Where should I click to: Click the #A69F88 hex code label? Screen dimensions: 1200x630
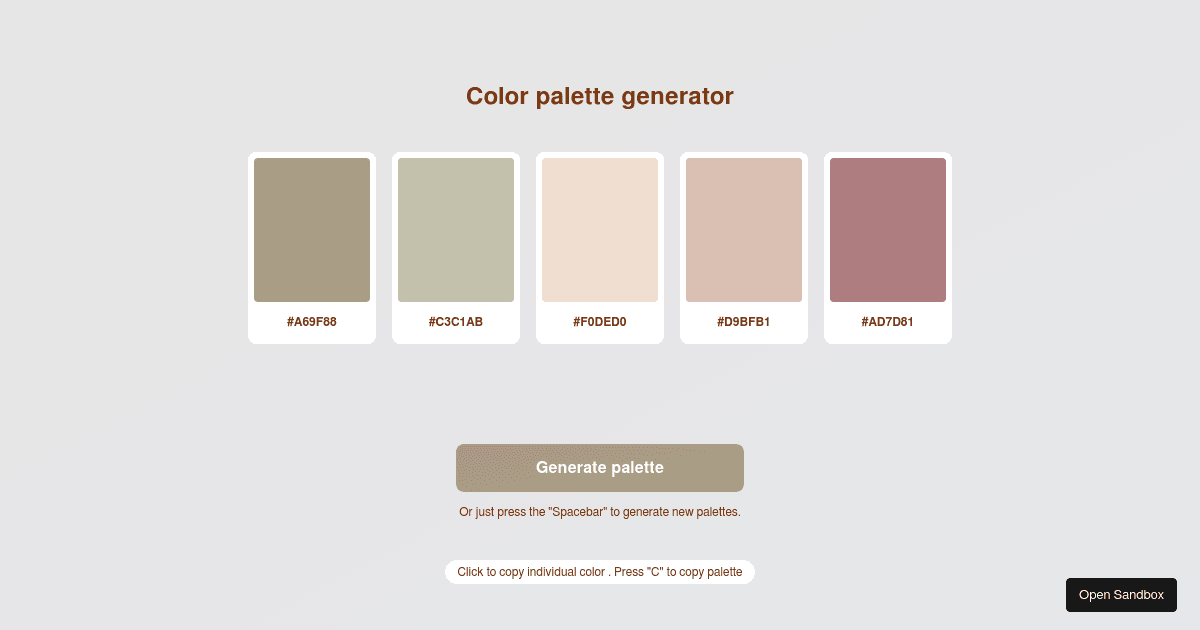[311, 321]
